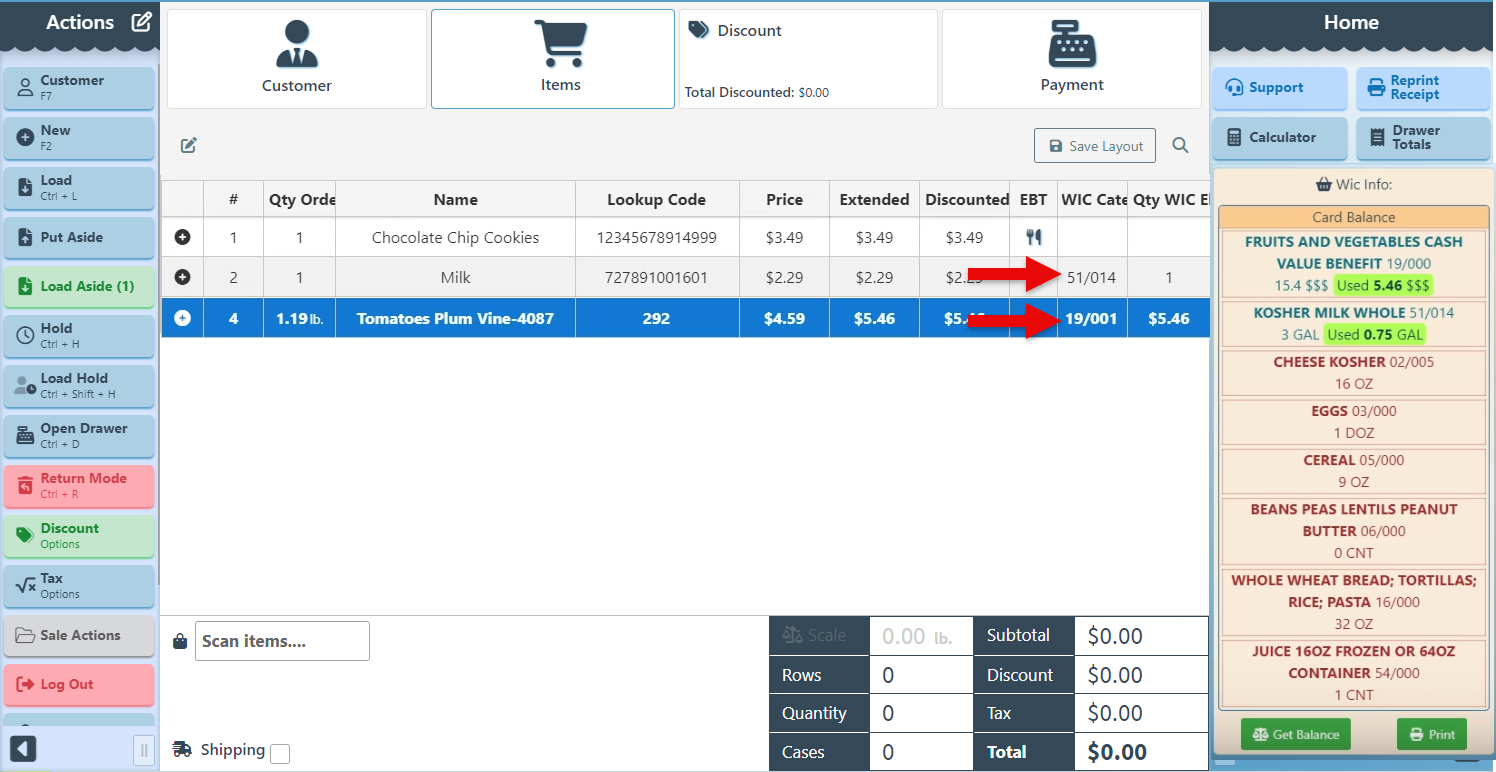Expand the Chocolate Chip Cookies row
Image resolution: width=1496 pixels, height=772 pixels.
click(x=183, y=237)
